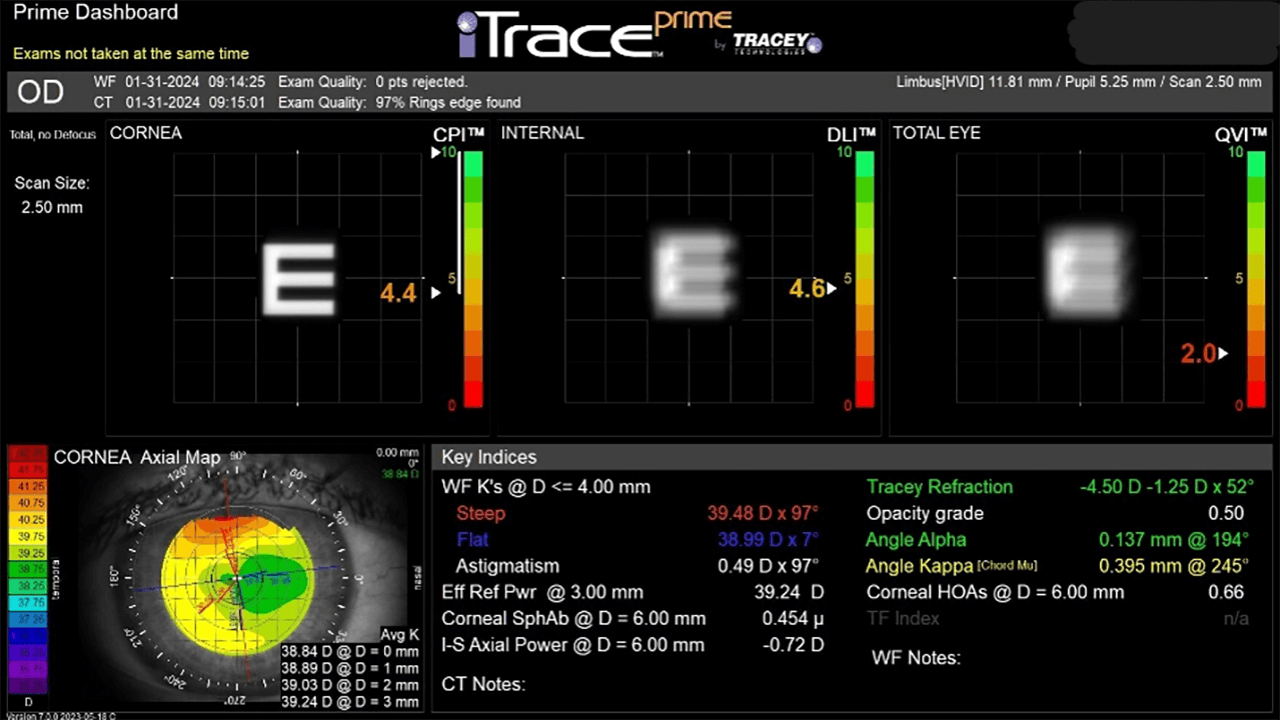Screen dimensions: 1280x720
Task: Click the Angle Kappa value 0.395 mm @ 245°
Action: click(x=1173, y=566)
